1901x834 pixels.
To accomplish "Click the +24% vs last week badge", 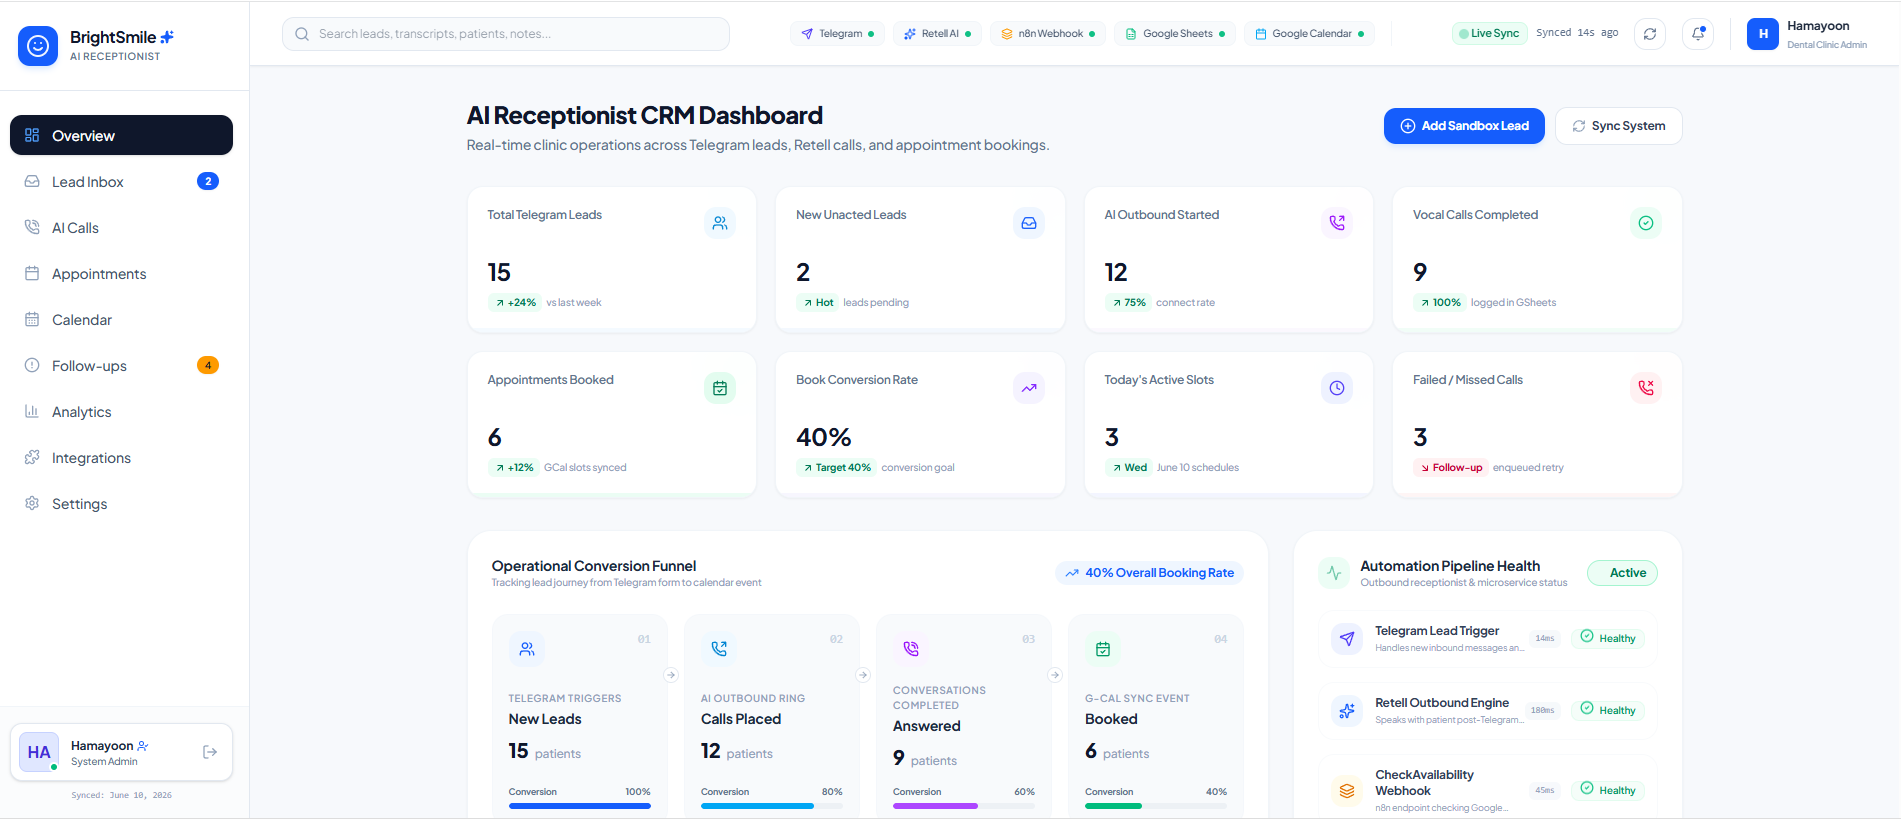I will pyautogui.click(x=515, y=302).
